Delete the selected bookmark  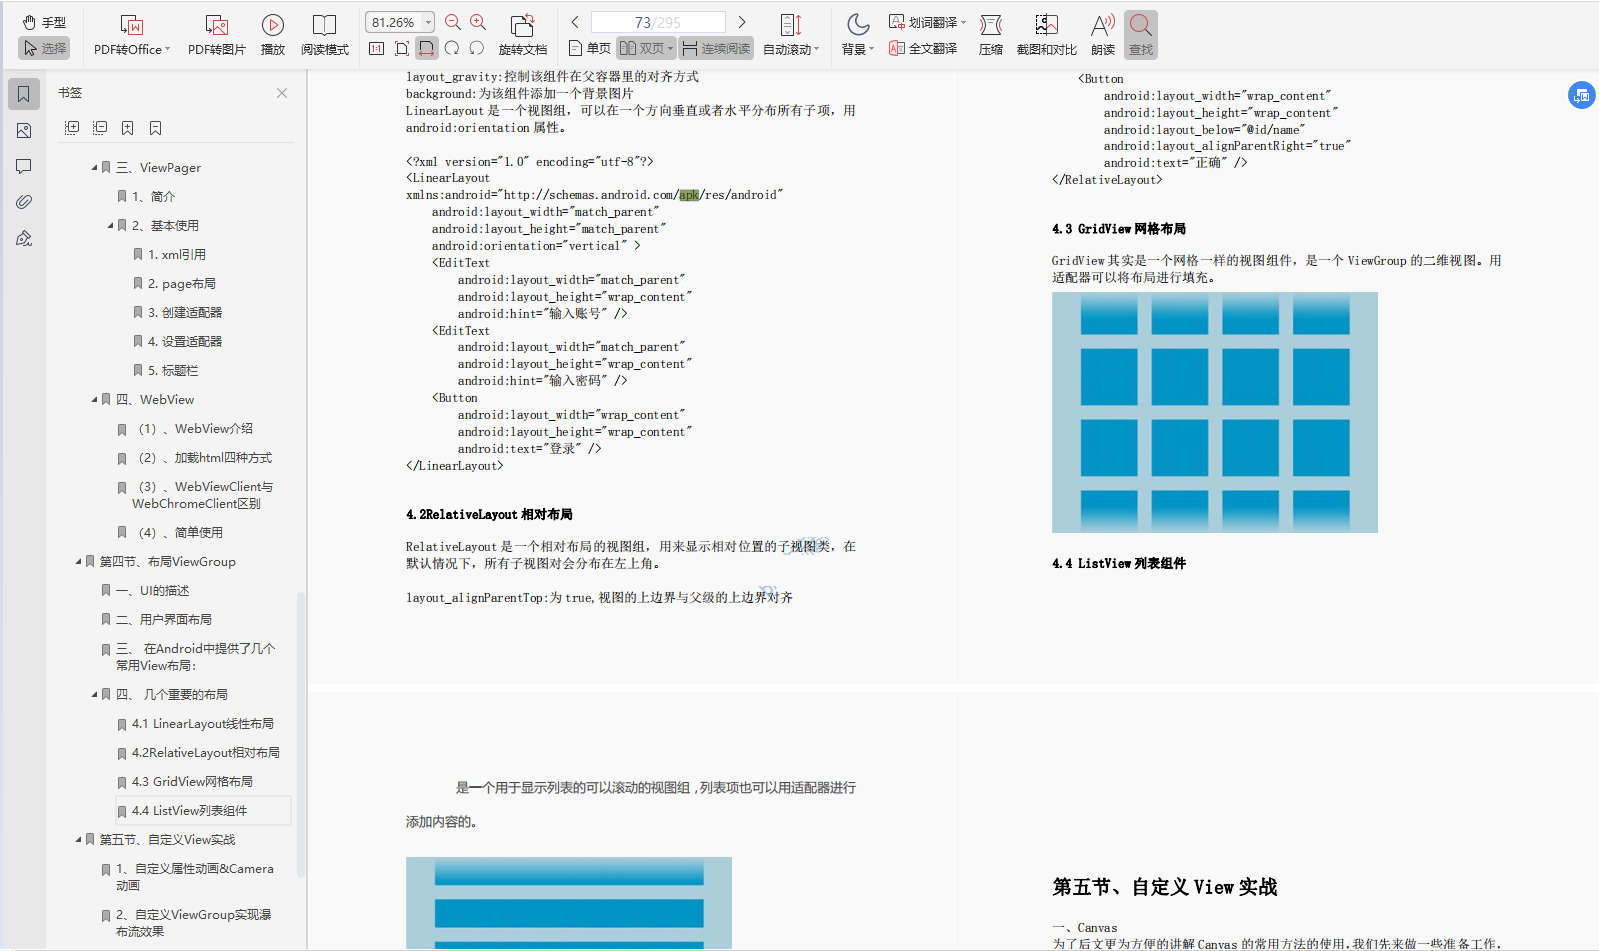pyautogui.click(x=155, y=128)
